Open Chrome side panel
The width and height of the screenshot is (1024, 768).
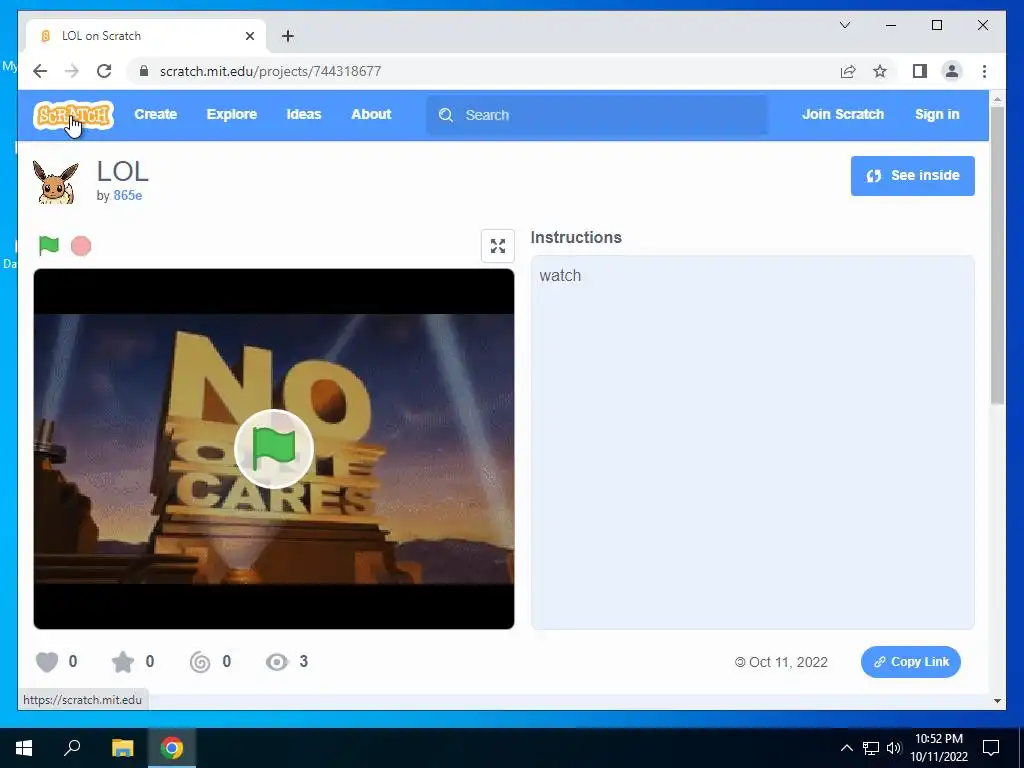[920, 71]
